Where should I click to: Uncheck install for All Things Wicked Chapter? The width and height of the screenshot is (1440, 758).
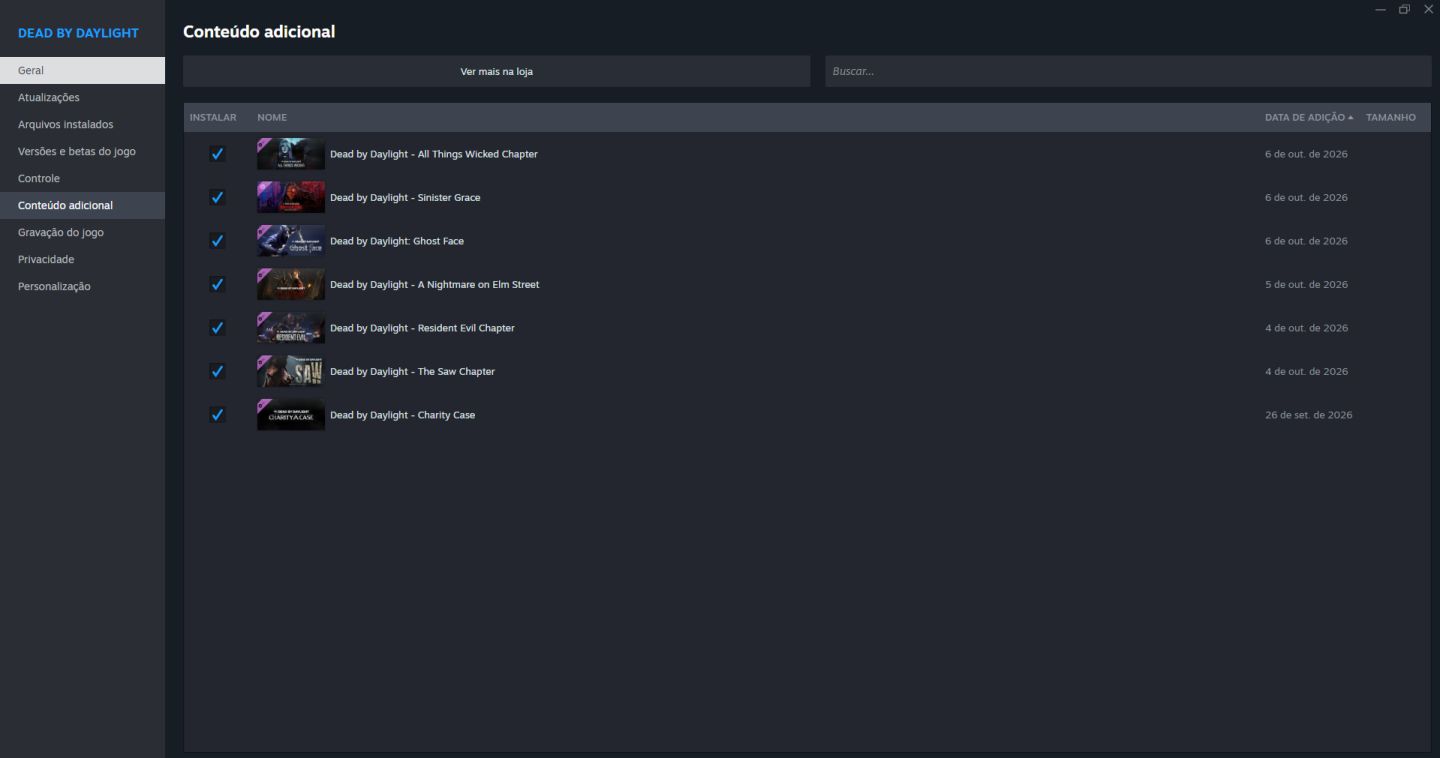(217, 154)
